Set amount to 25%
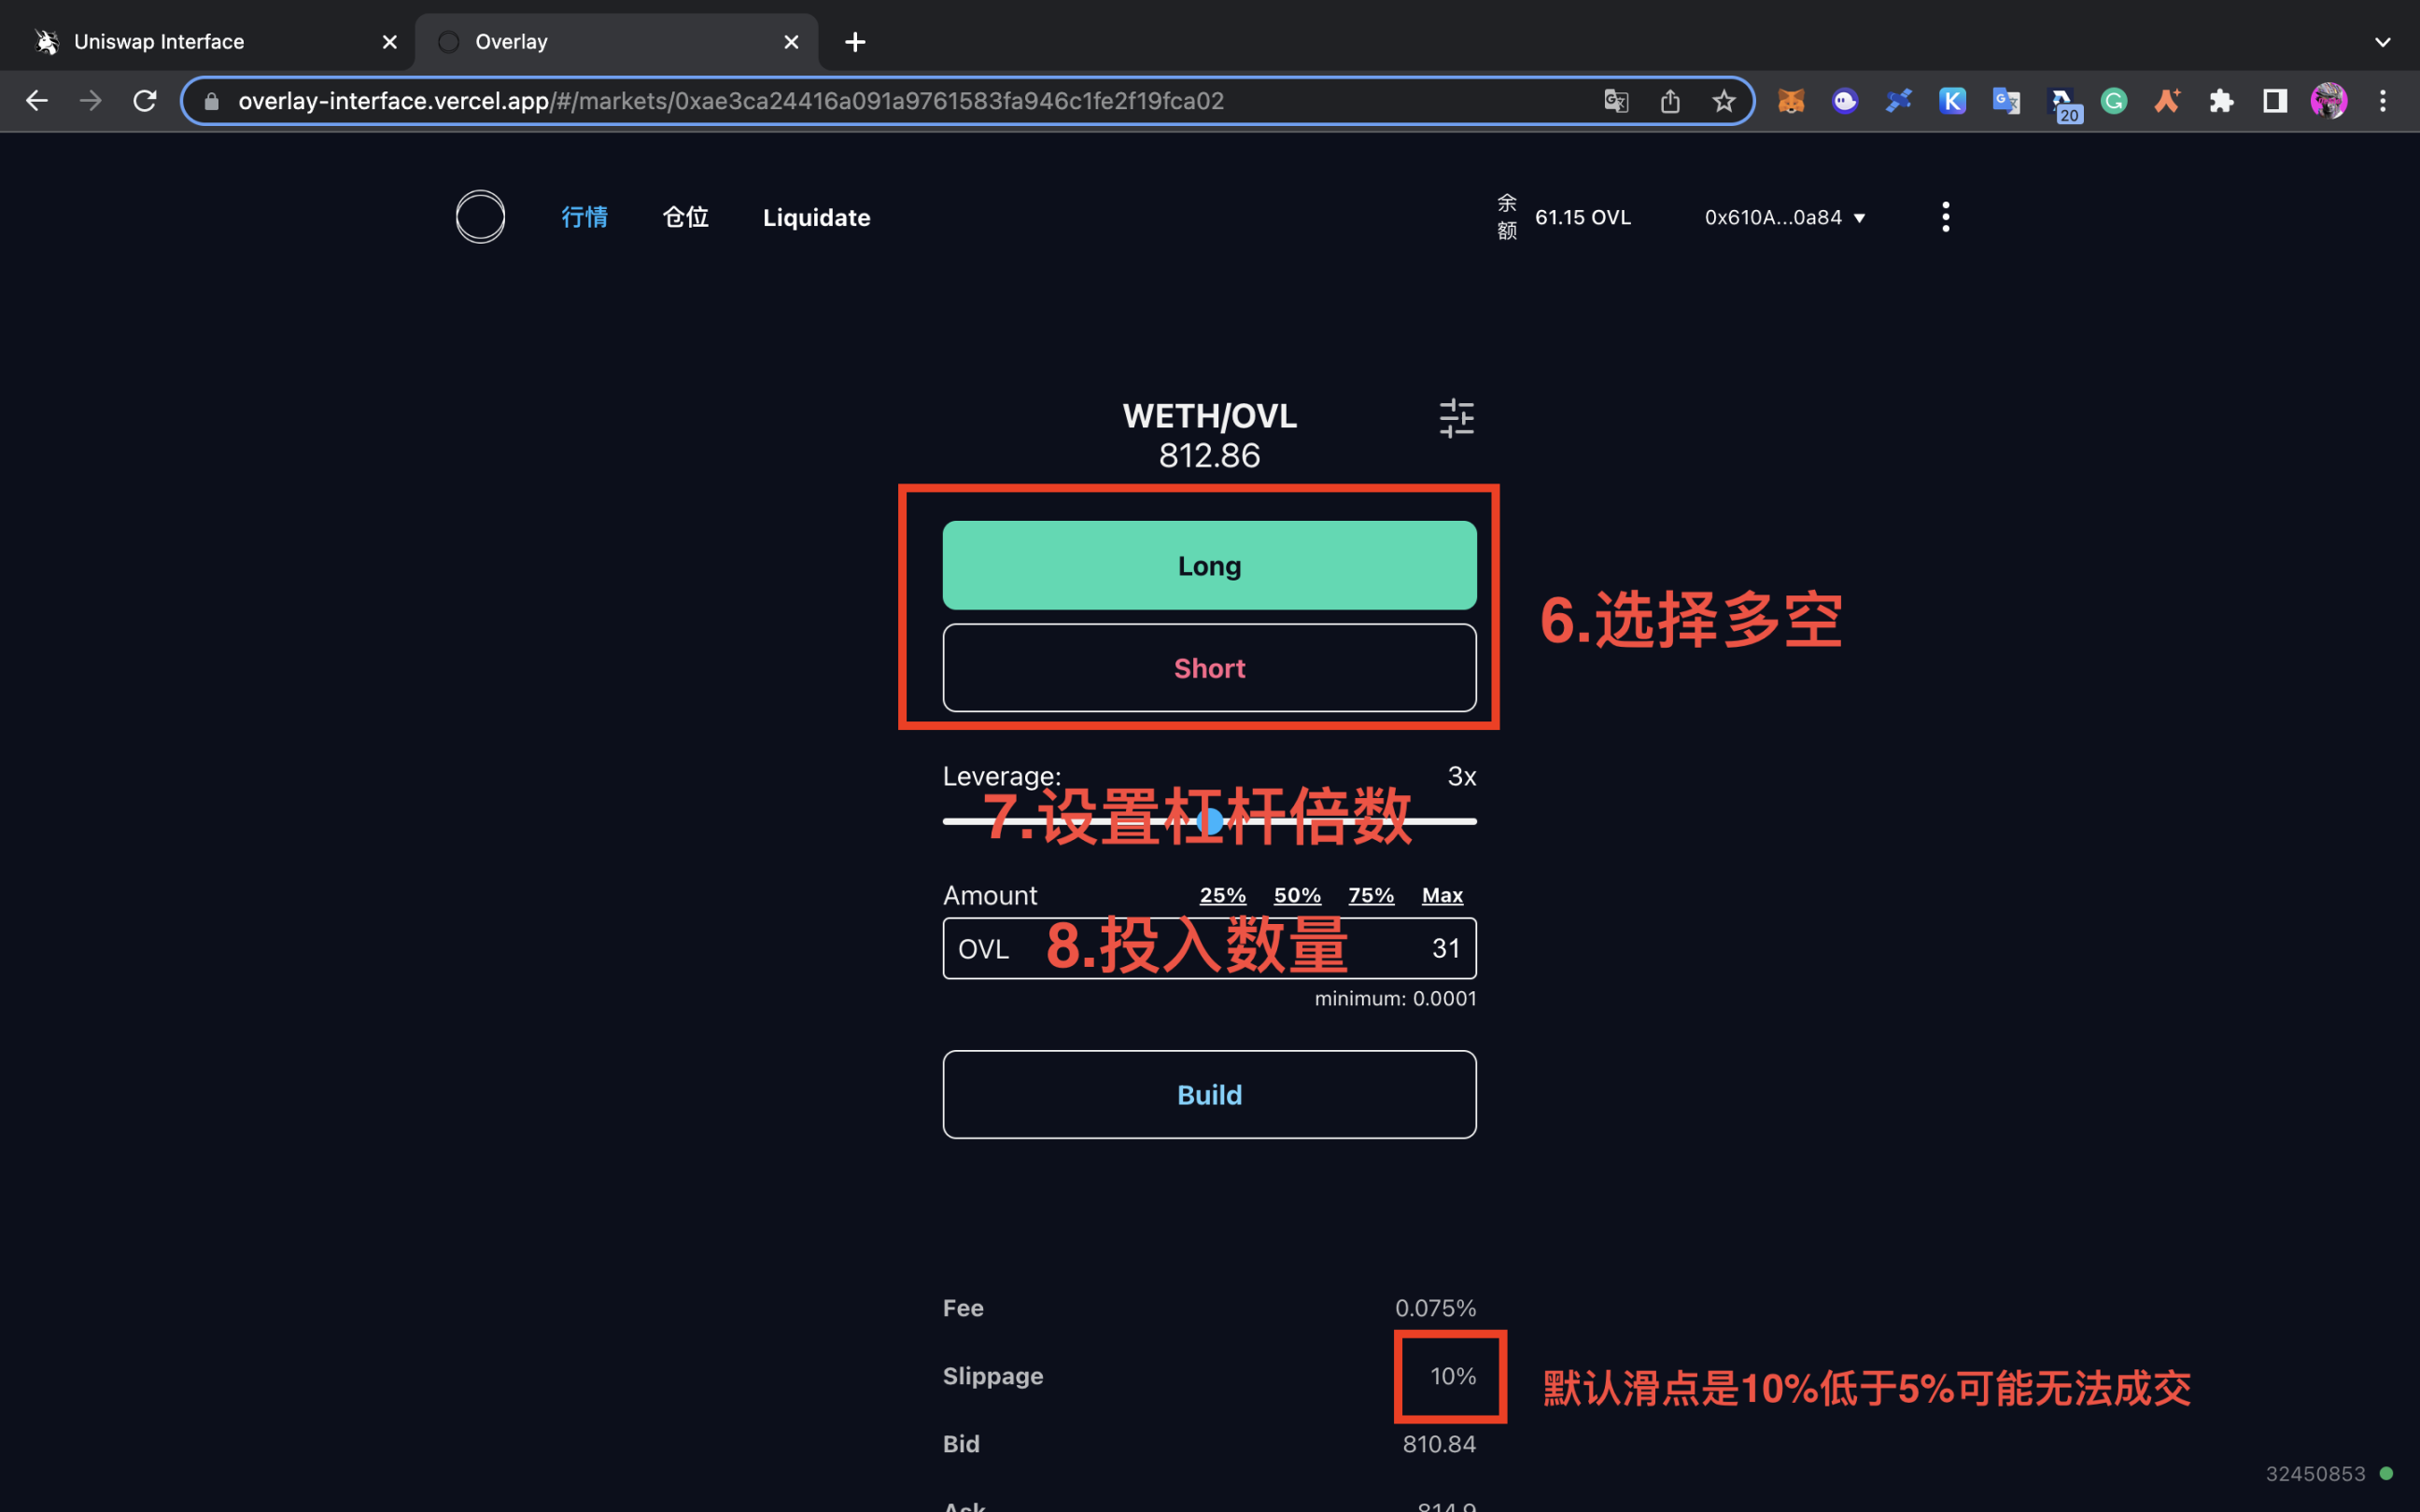2420x1512 pixels. (1222, 895)
